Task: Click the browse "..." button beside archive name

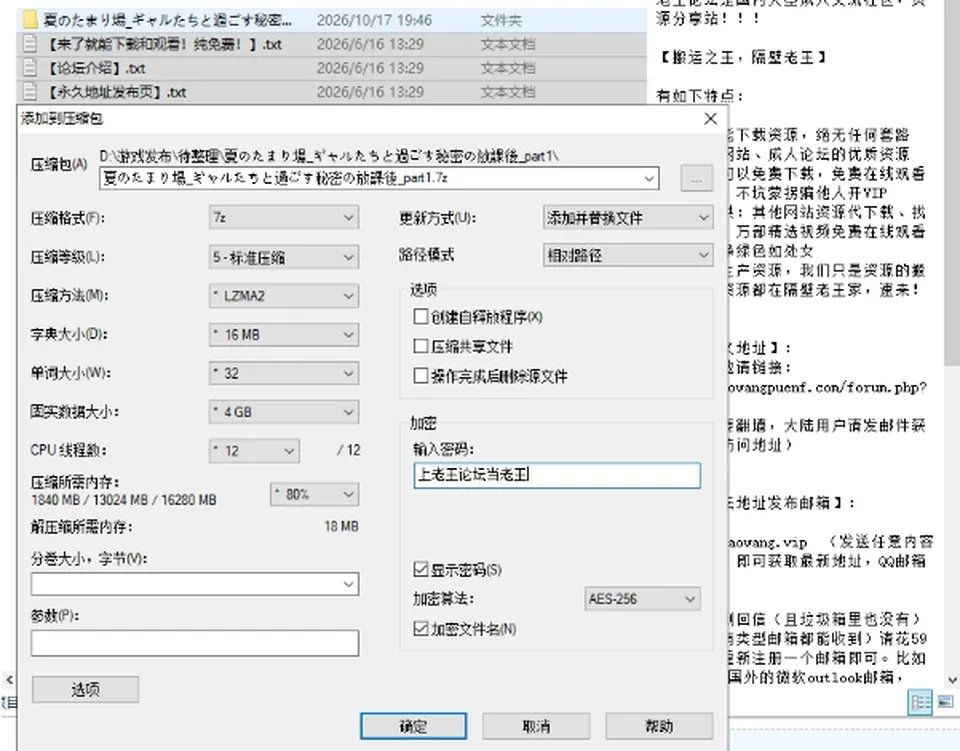Action: click(697, 179)
